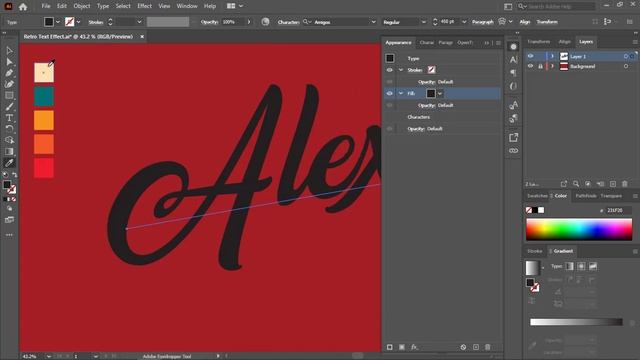Choose Linear gradient type
640x360 pixels.
point(569,266)
